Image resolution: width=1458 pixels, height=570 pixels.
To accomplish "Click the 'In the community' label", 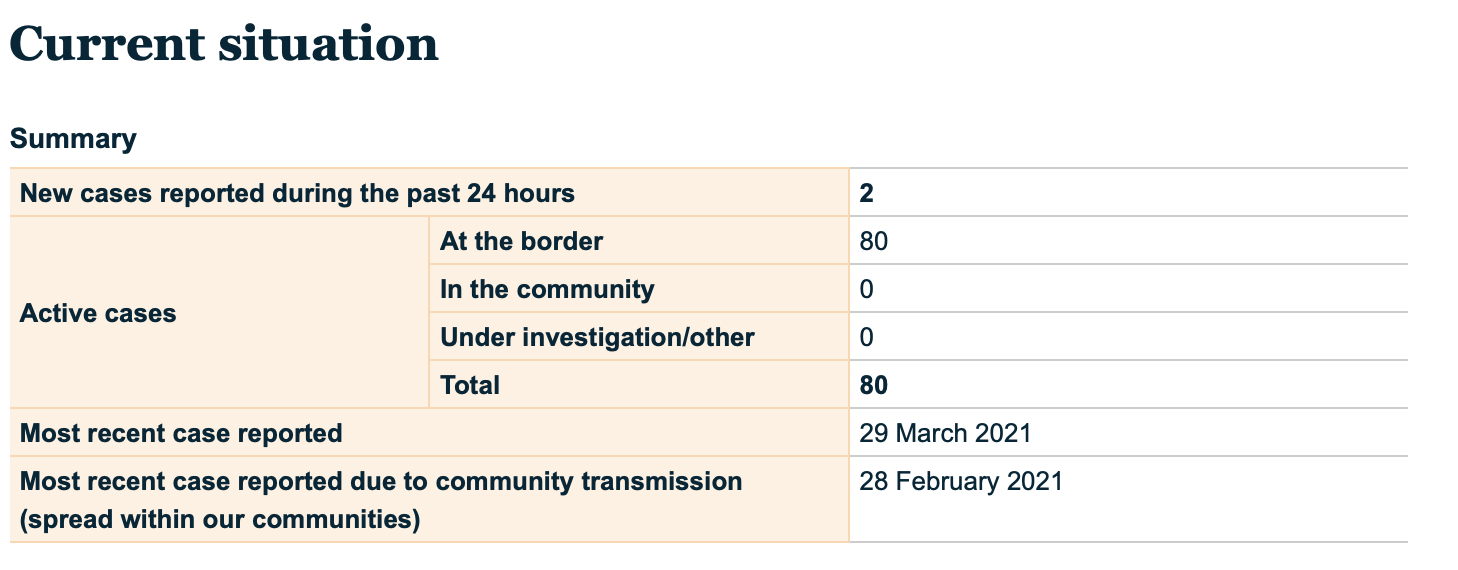I will point(547,289).
